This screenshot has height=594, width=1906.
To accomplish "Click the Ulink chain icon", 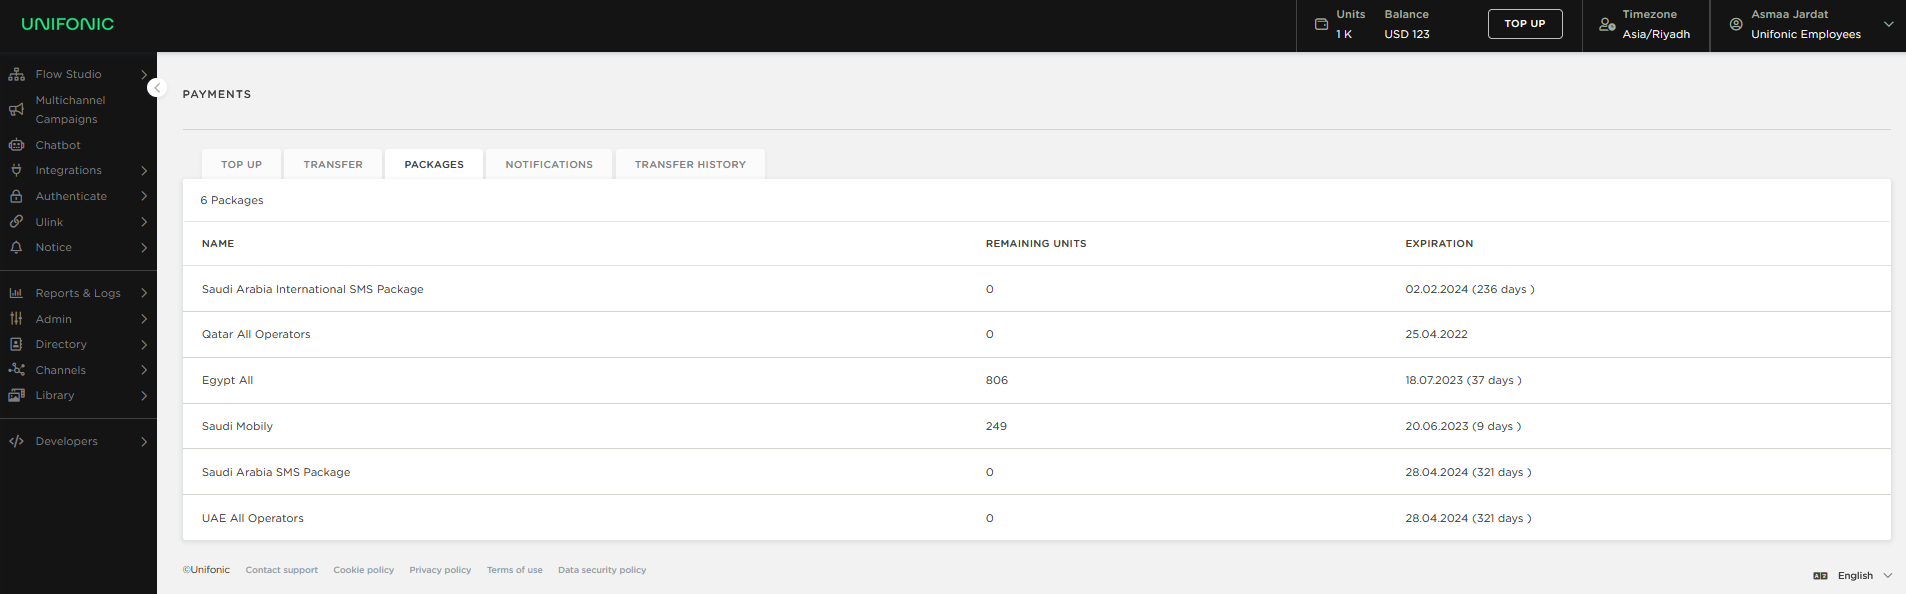I will pos(16,222).
